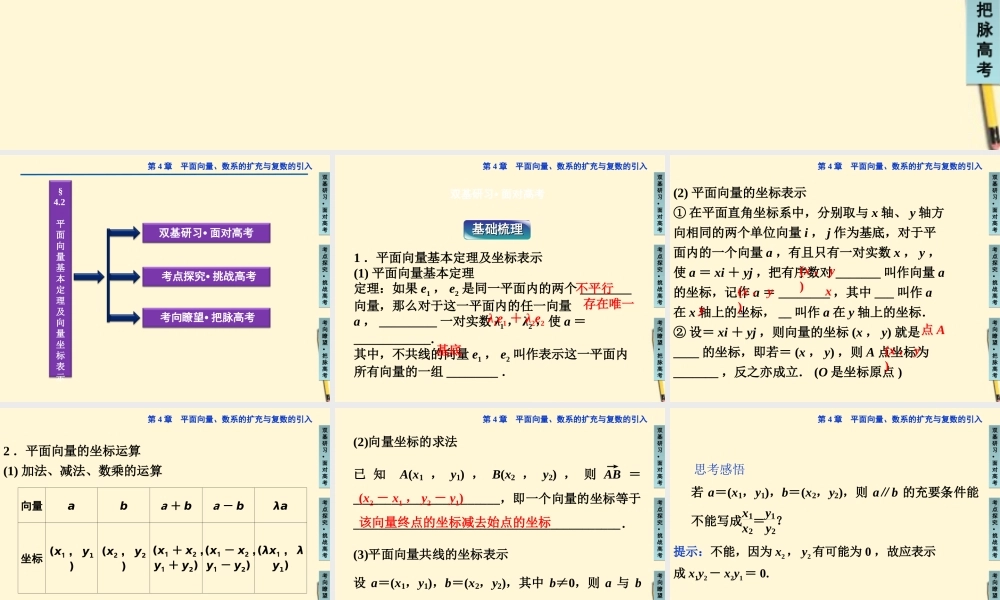Screen dimensions: 1000x600
Task: Click the a＋b column header cell
Action: 176,506
